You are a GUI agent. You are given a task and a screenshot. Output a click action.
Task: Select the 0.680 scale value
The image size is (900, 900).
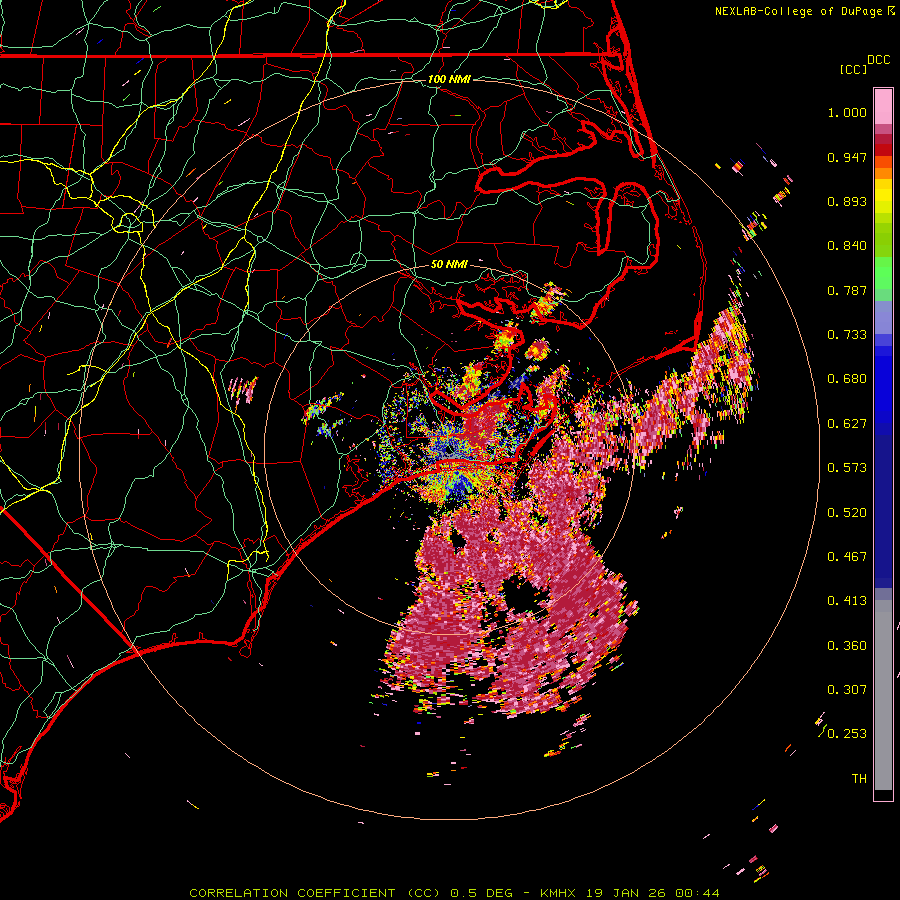(x=847, y=379)
